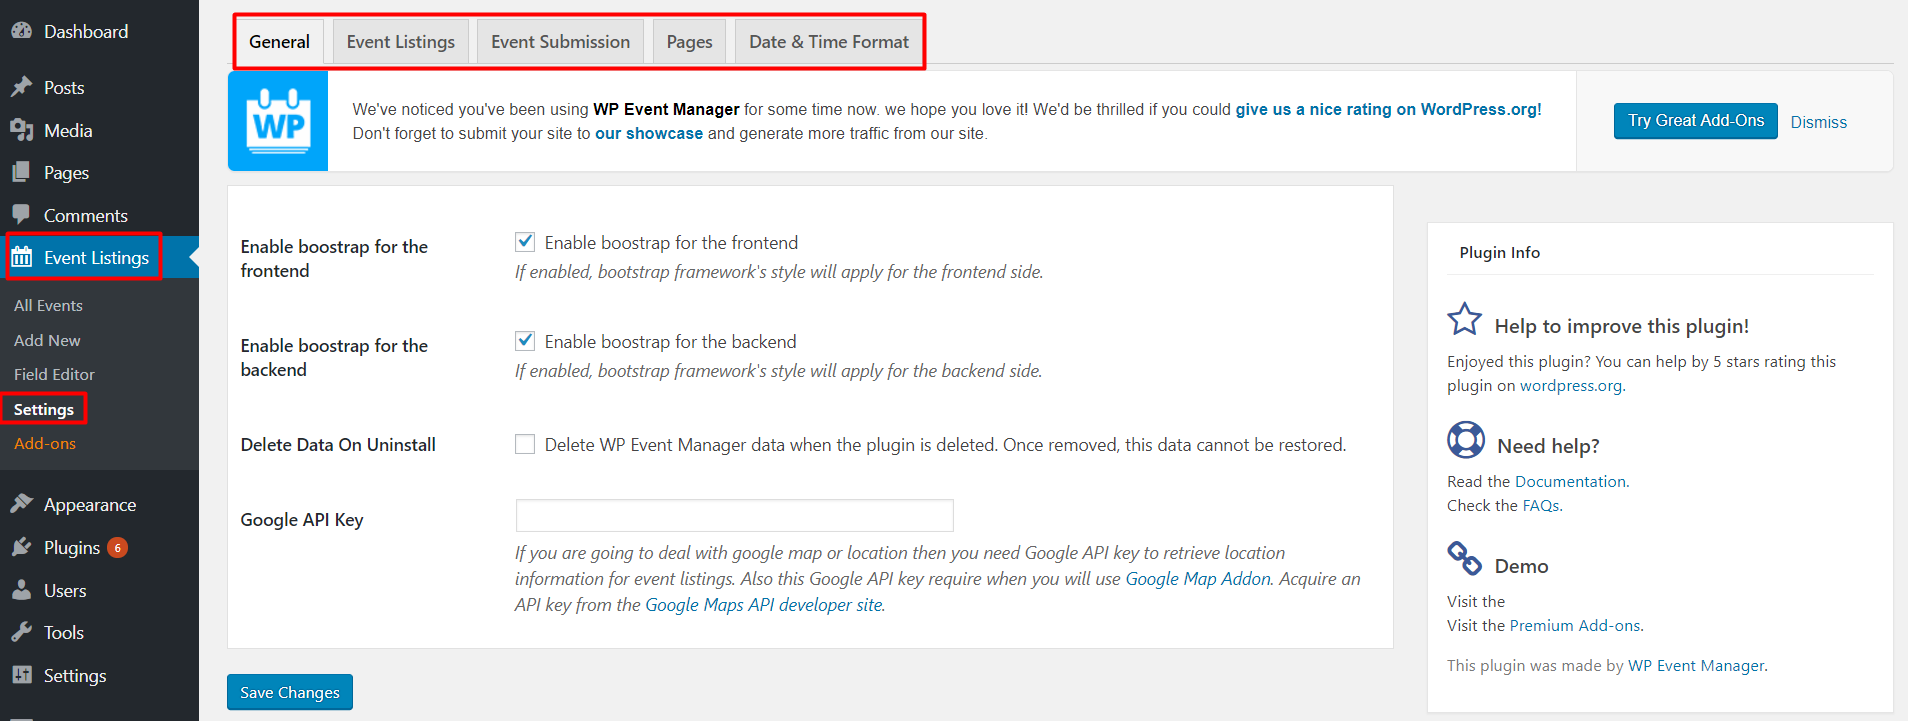Click the Posts pushpin icon
1908x721 pixels.
pos(21,87)
